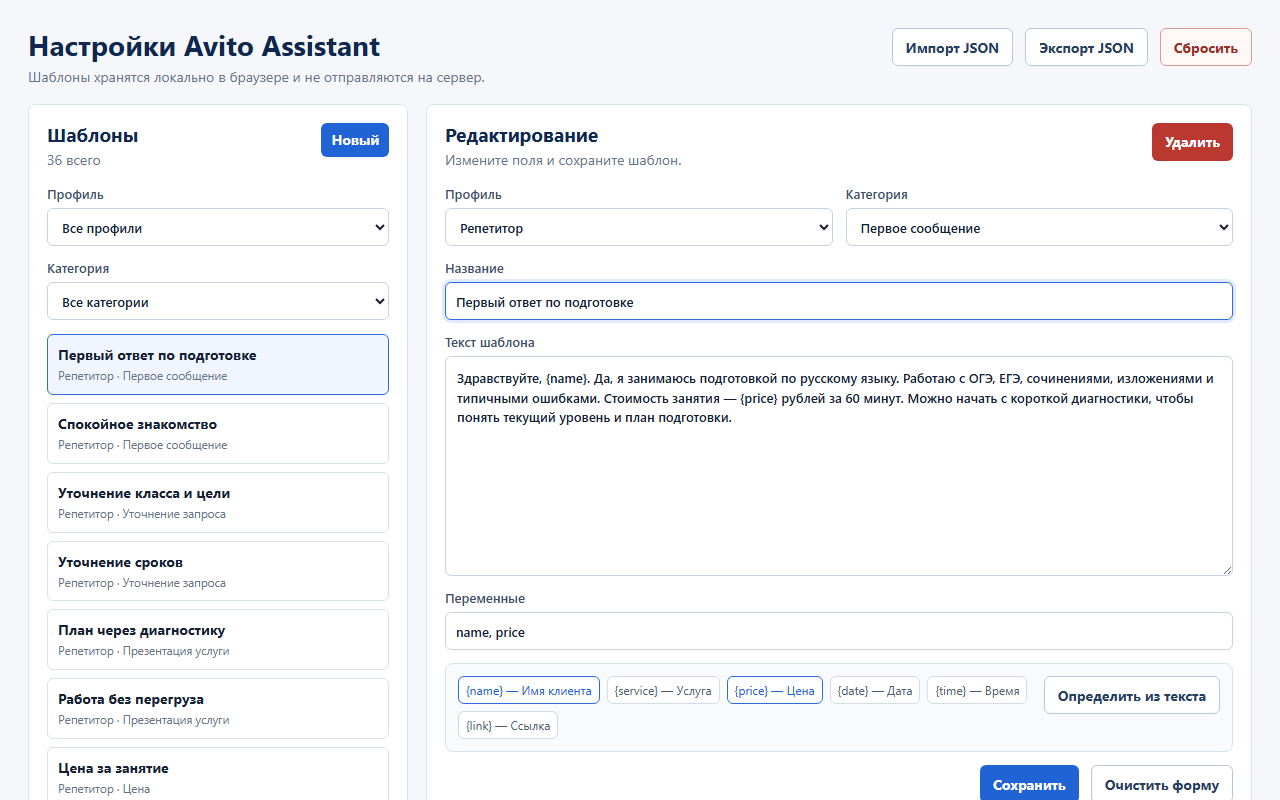Click the Шаблоны panel heading

pyautogui.click(x=93, y=135)
